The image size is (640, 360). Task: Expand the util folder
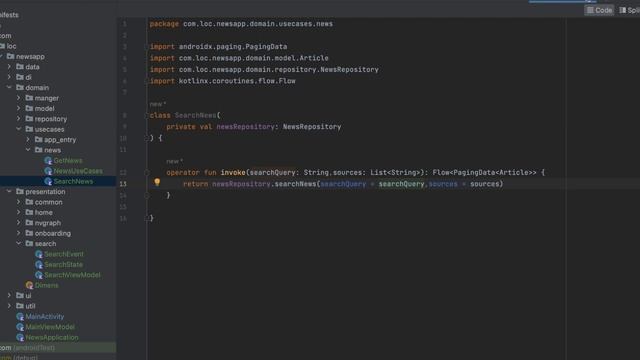pos(9,306)
